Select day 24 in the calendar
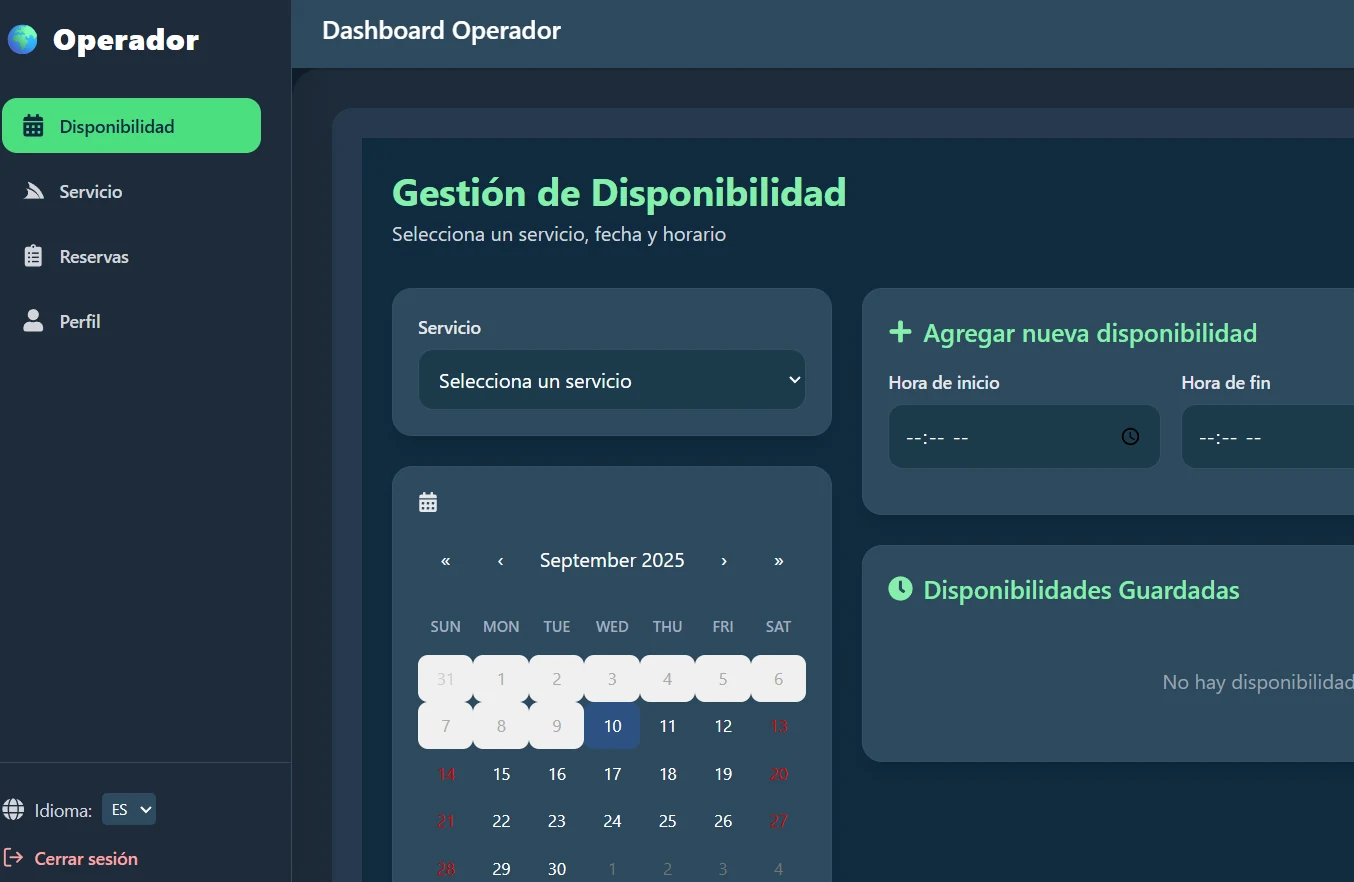 coord(612,821)
